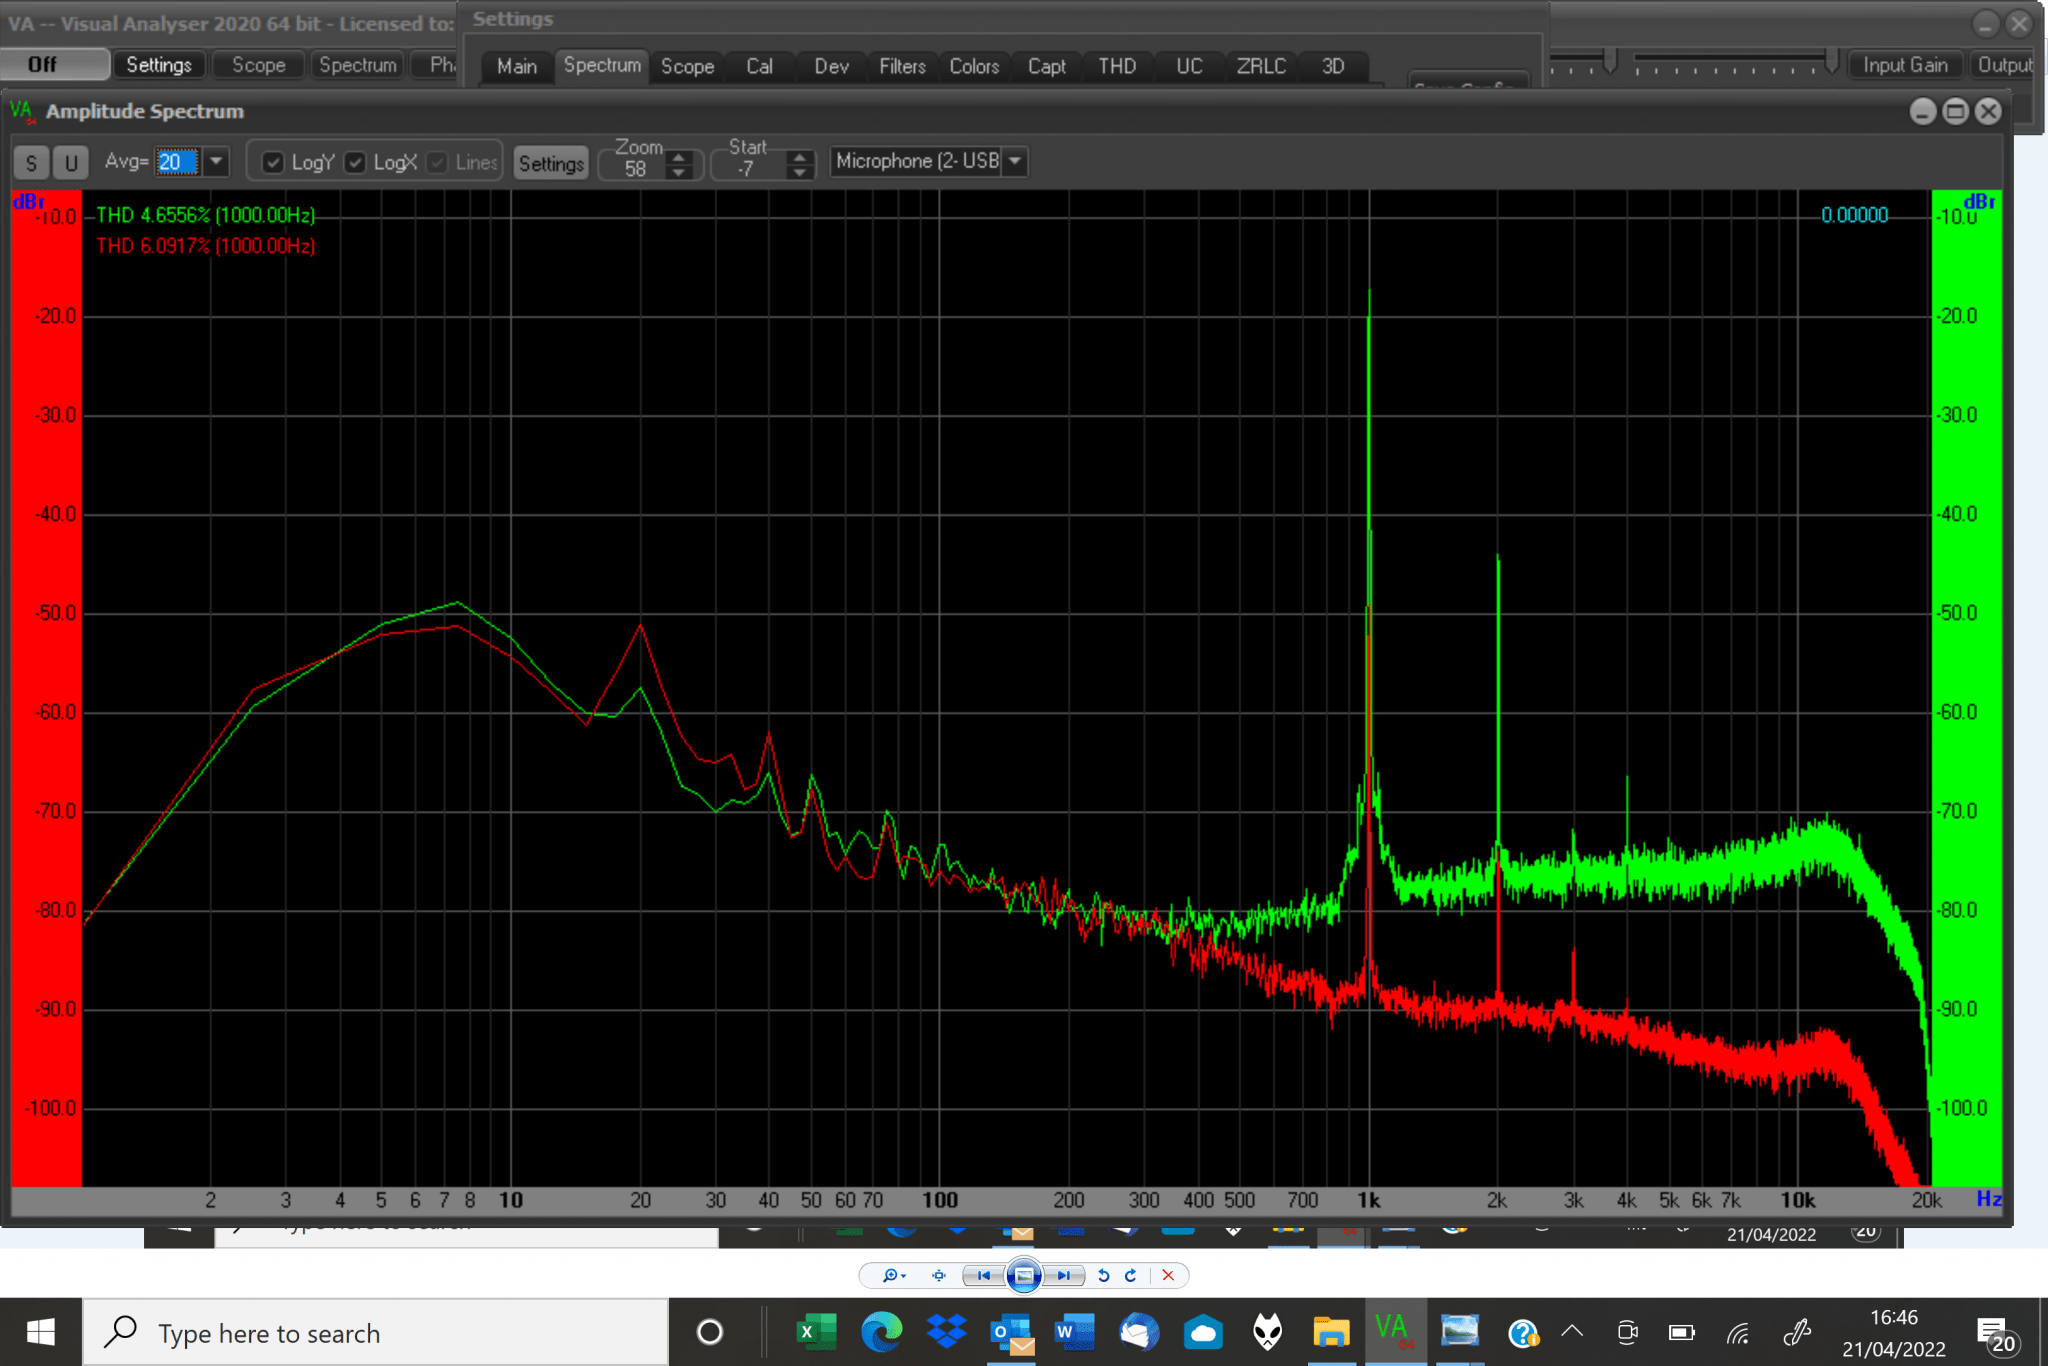Go to next image in viewer
This screenshot has height=1366, width=2048.
pos(1064,1275)
